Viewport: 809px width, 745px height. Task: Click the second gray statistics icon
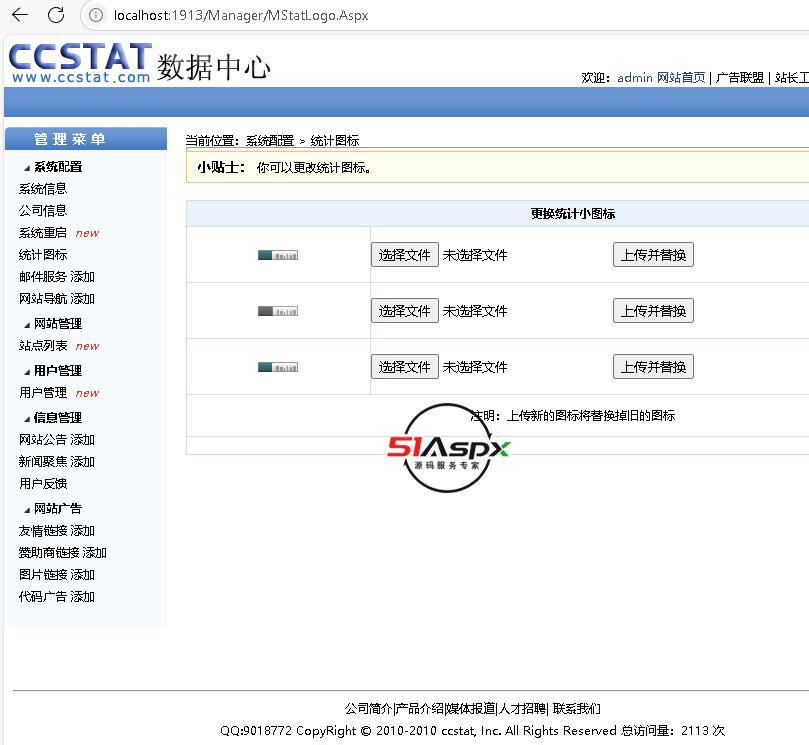(278, 312)
